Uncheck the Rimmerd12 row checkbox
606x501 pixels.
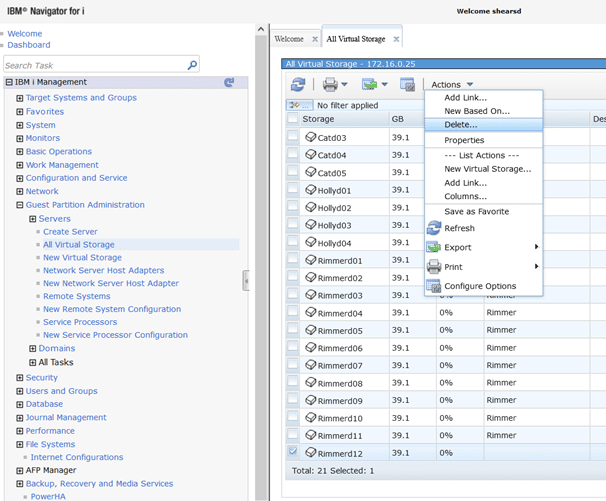pyautogui.click(x=293, y=453)
